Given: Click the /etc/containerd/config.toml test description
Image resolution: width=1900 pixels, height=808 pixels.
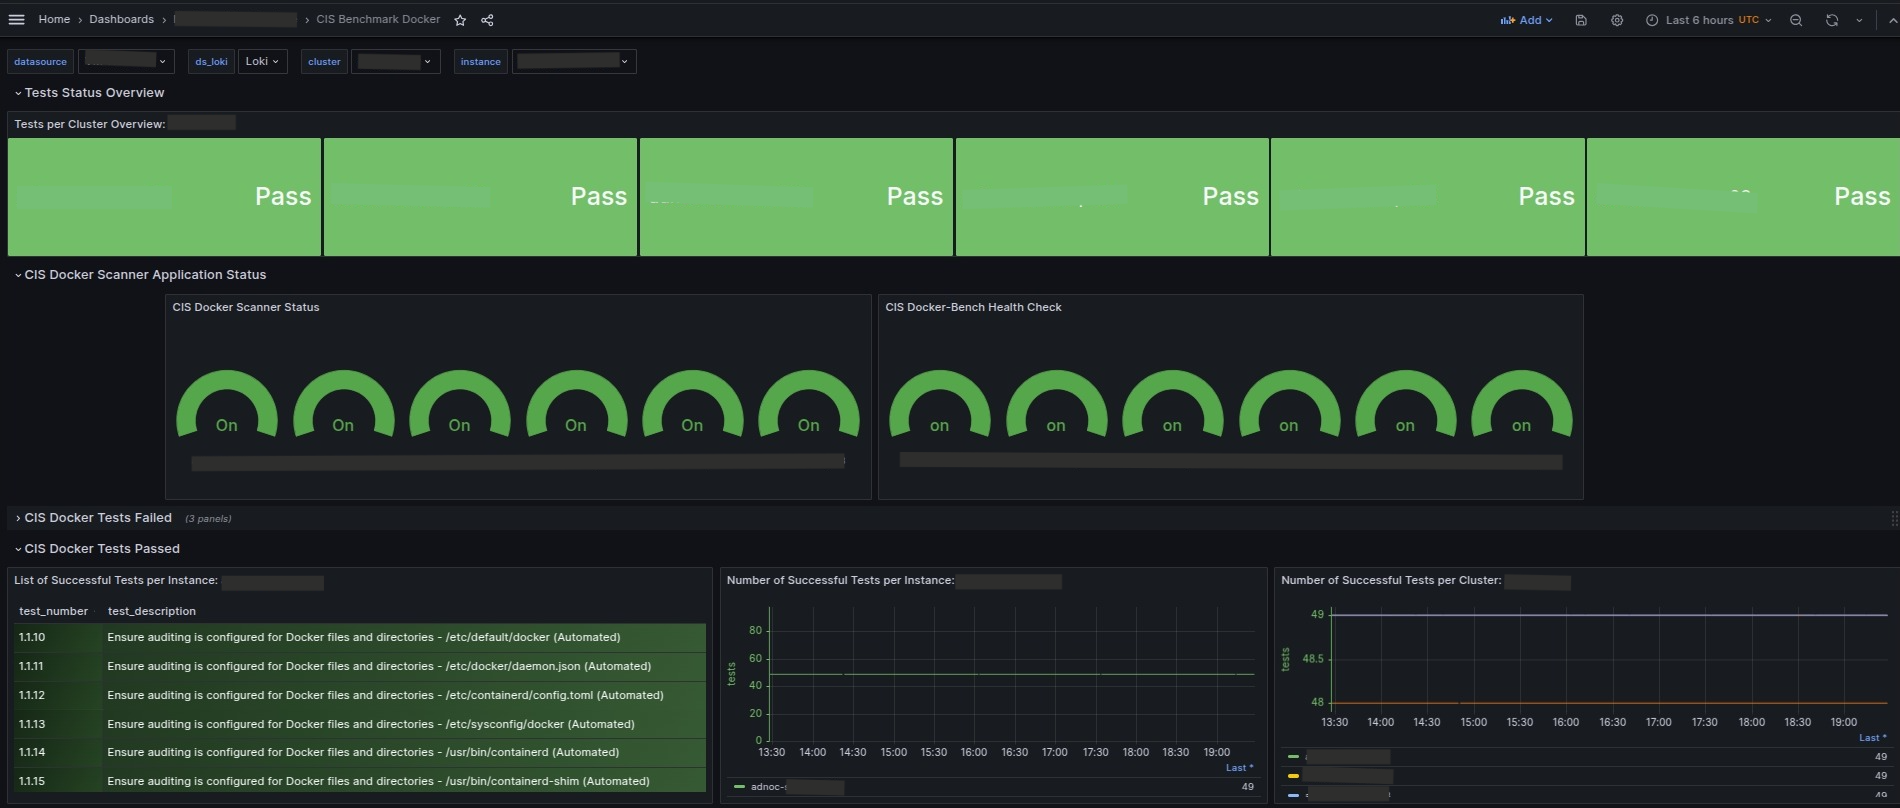Looking at the screenshot, I should tap(385, 695).
